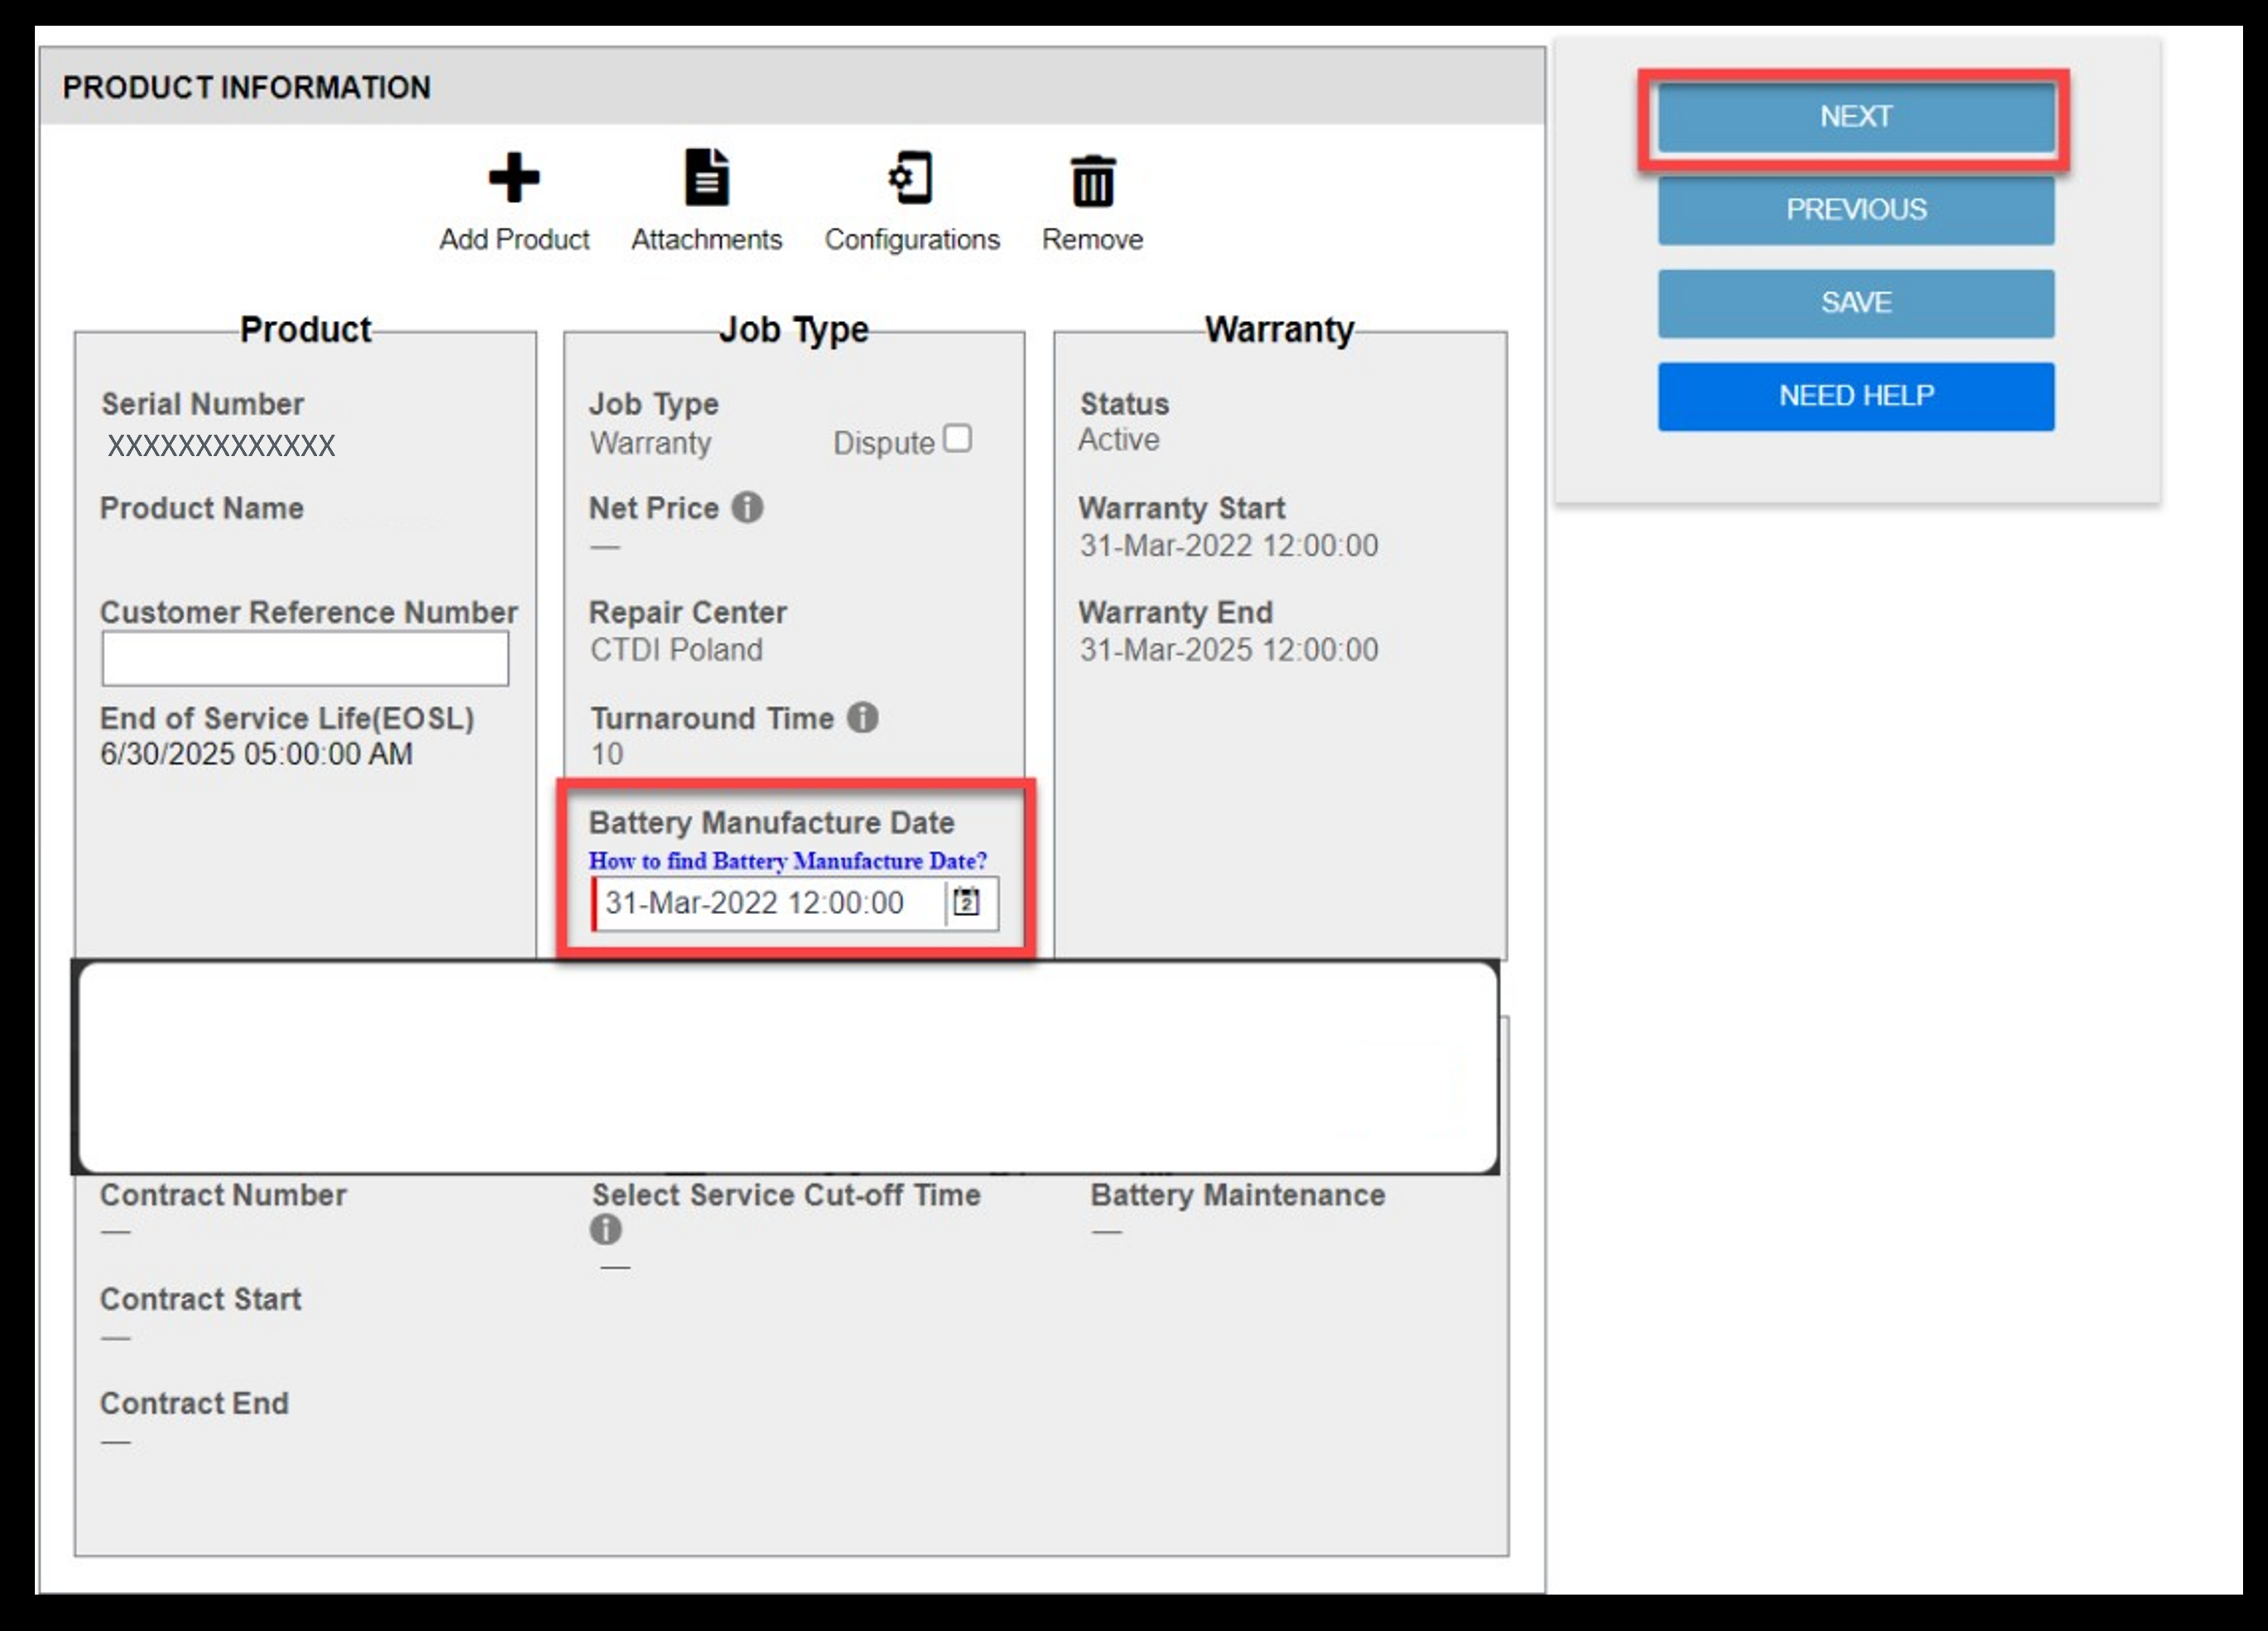Screen dimensions: 2268x1631
Task: Click the PRODUCT INFORMATION header
Action: (x=246, y=88)
